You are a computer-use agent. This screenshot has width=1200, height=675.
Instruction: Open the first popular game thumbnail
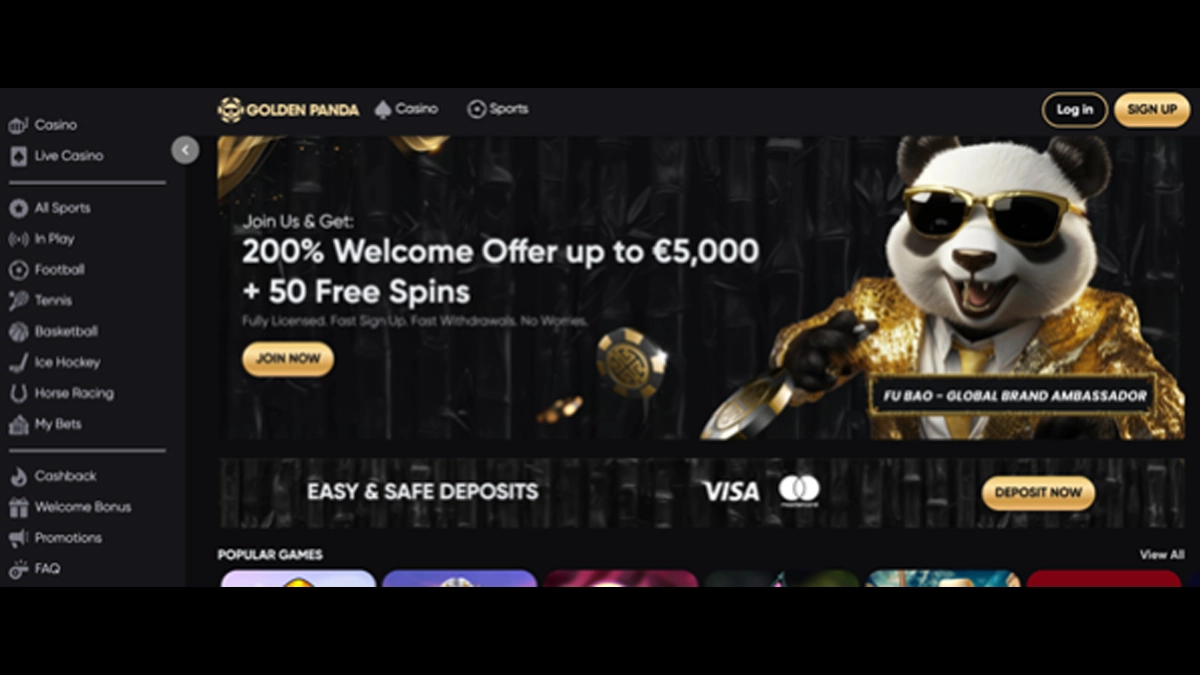[298, 578]
